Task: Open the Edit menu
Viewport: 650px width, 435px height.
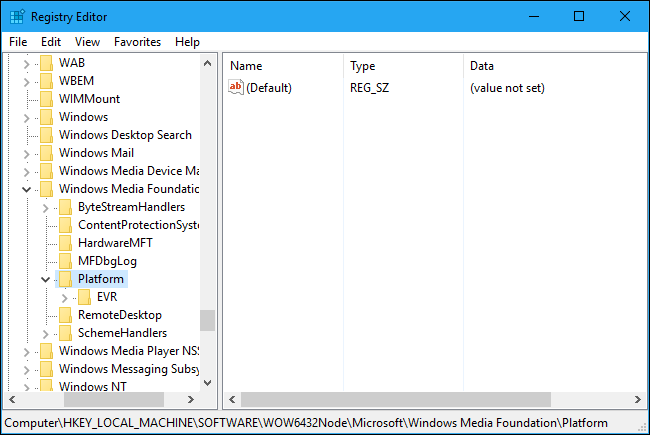Action: pos(51,42)
